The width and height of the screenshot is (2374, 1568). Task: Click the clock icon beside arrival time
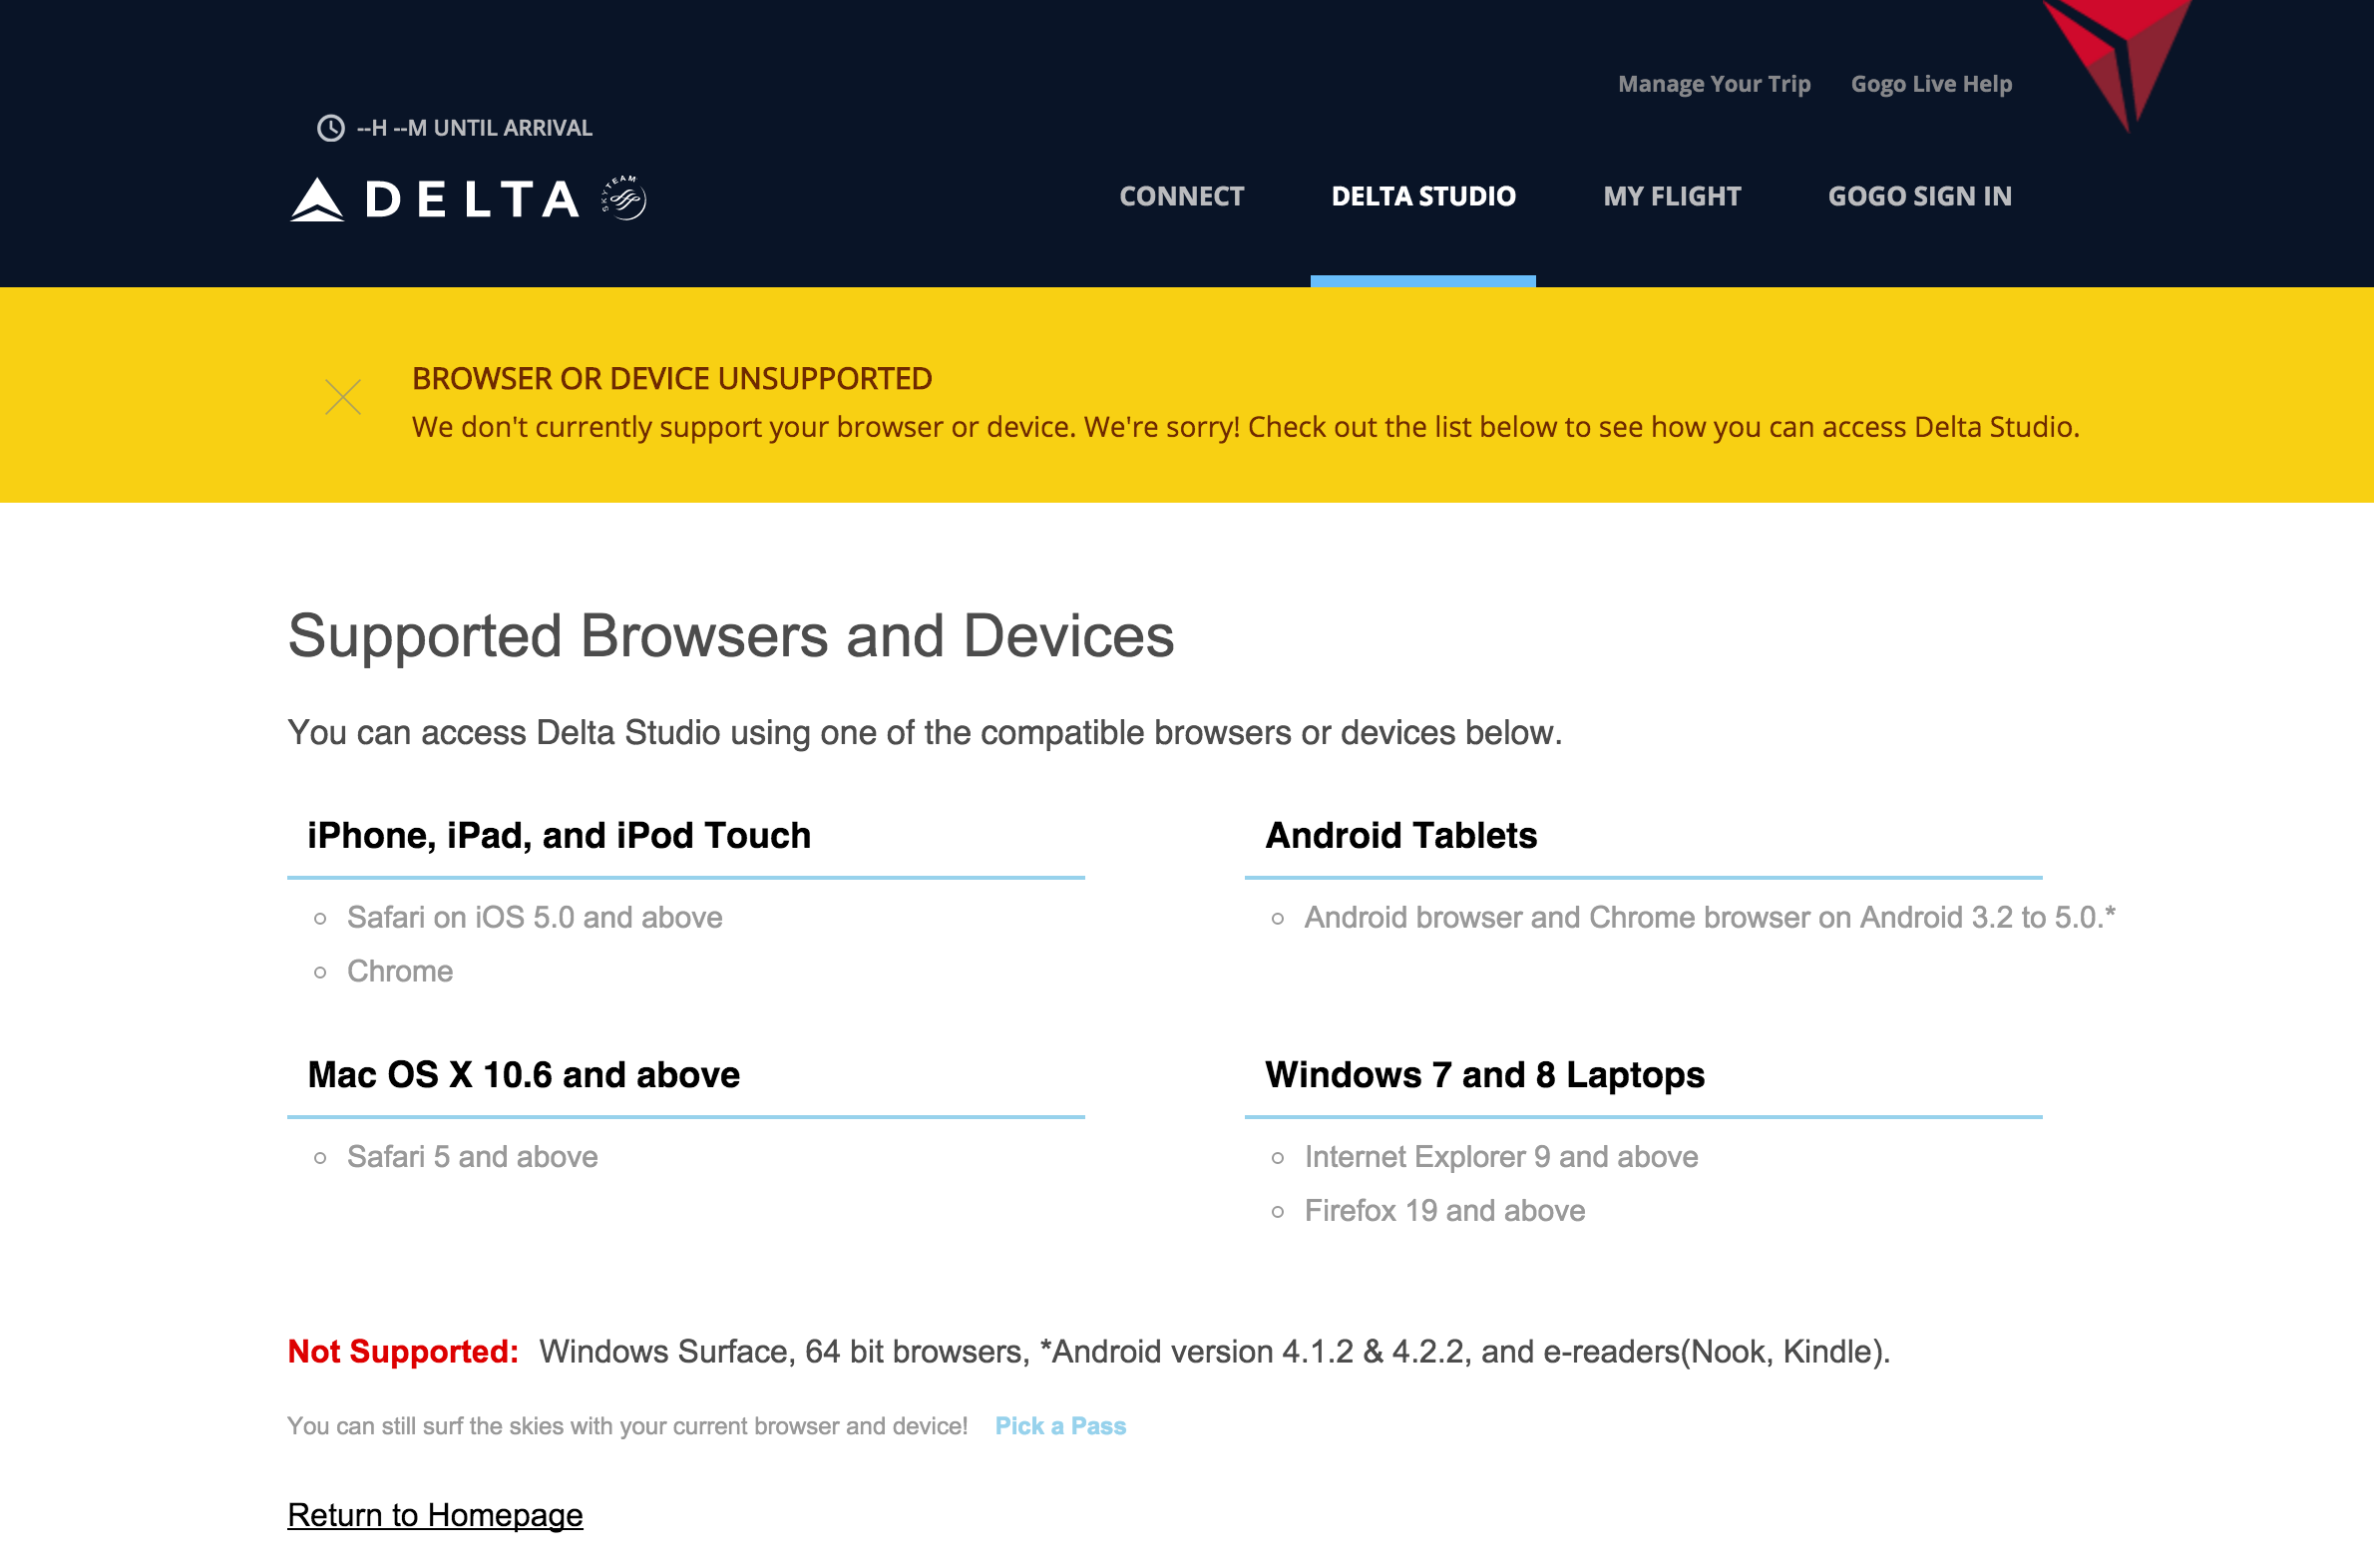[x=330, y=128]
